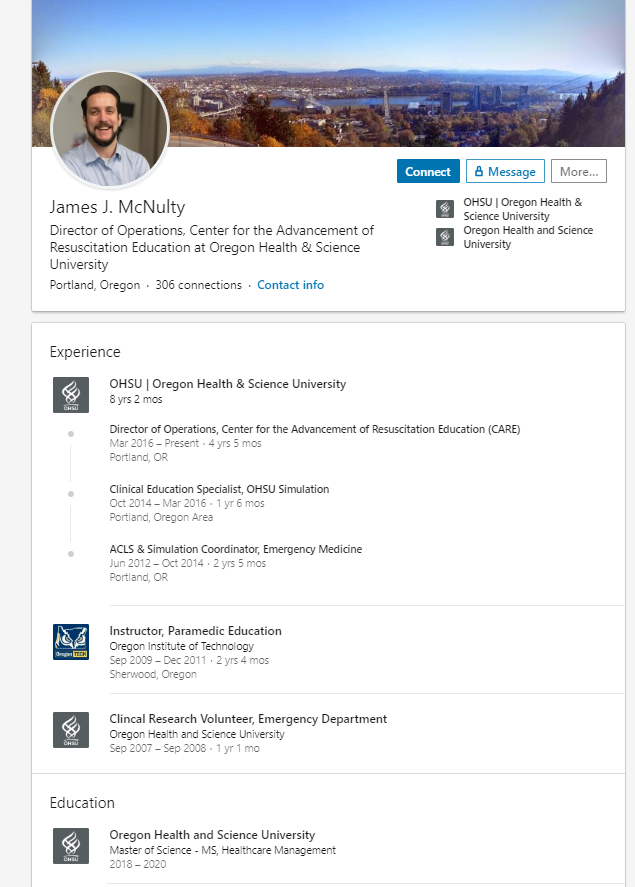Viewport: 635px width, 887px height.
Task: Click Oregon Tech owl logo icon
Action: point(71,641)
